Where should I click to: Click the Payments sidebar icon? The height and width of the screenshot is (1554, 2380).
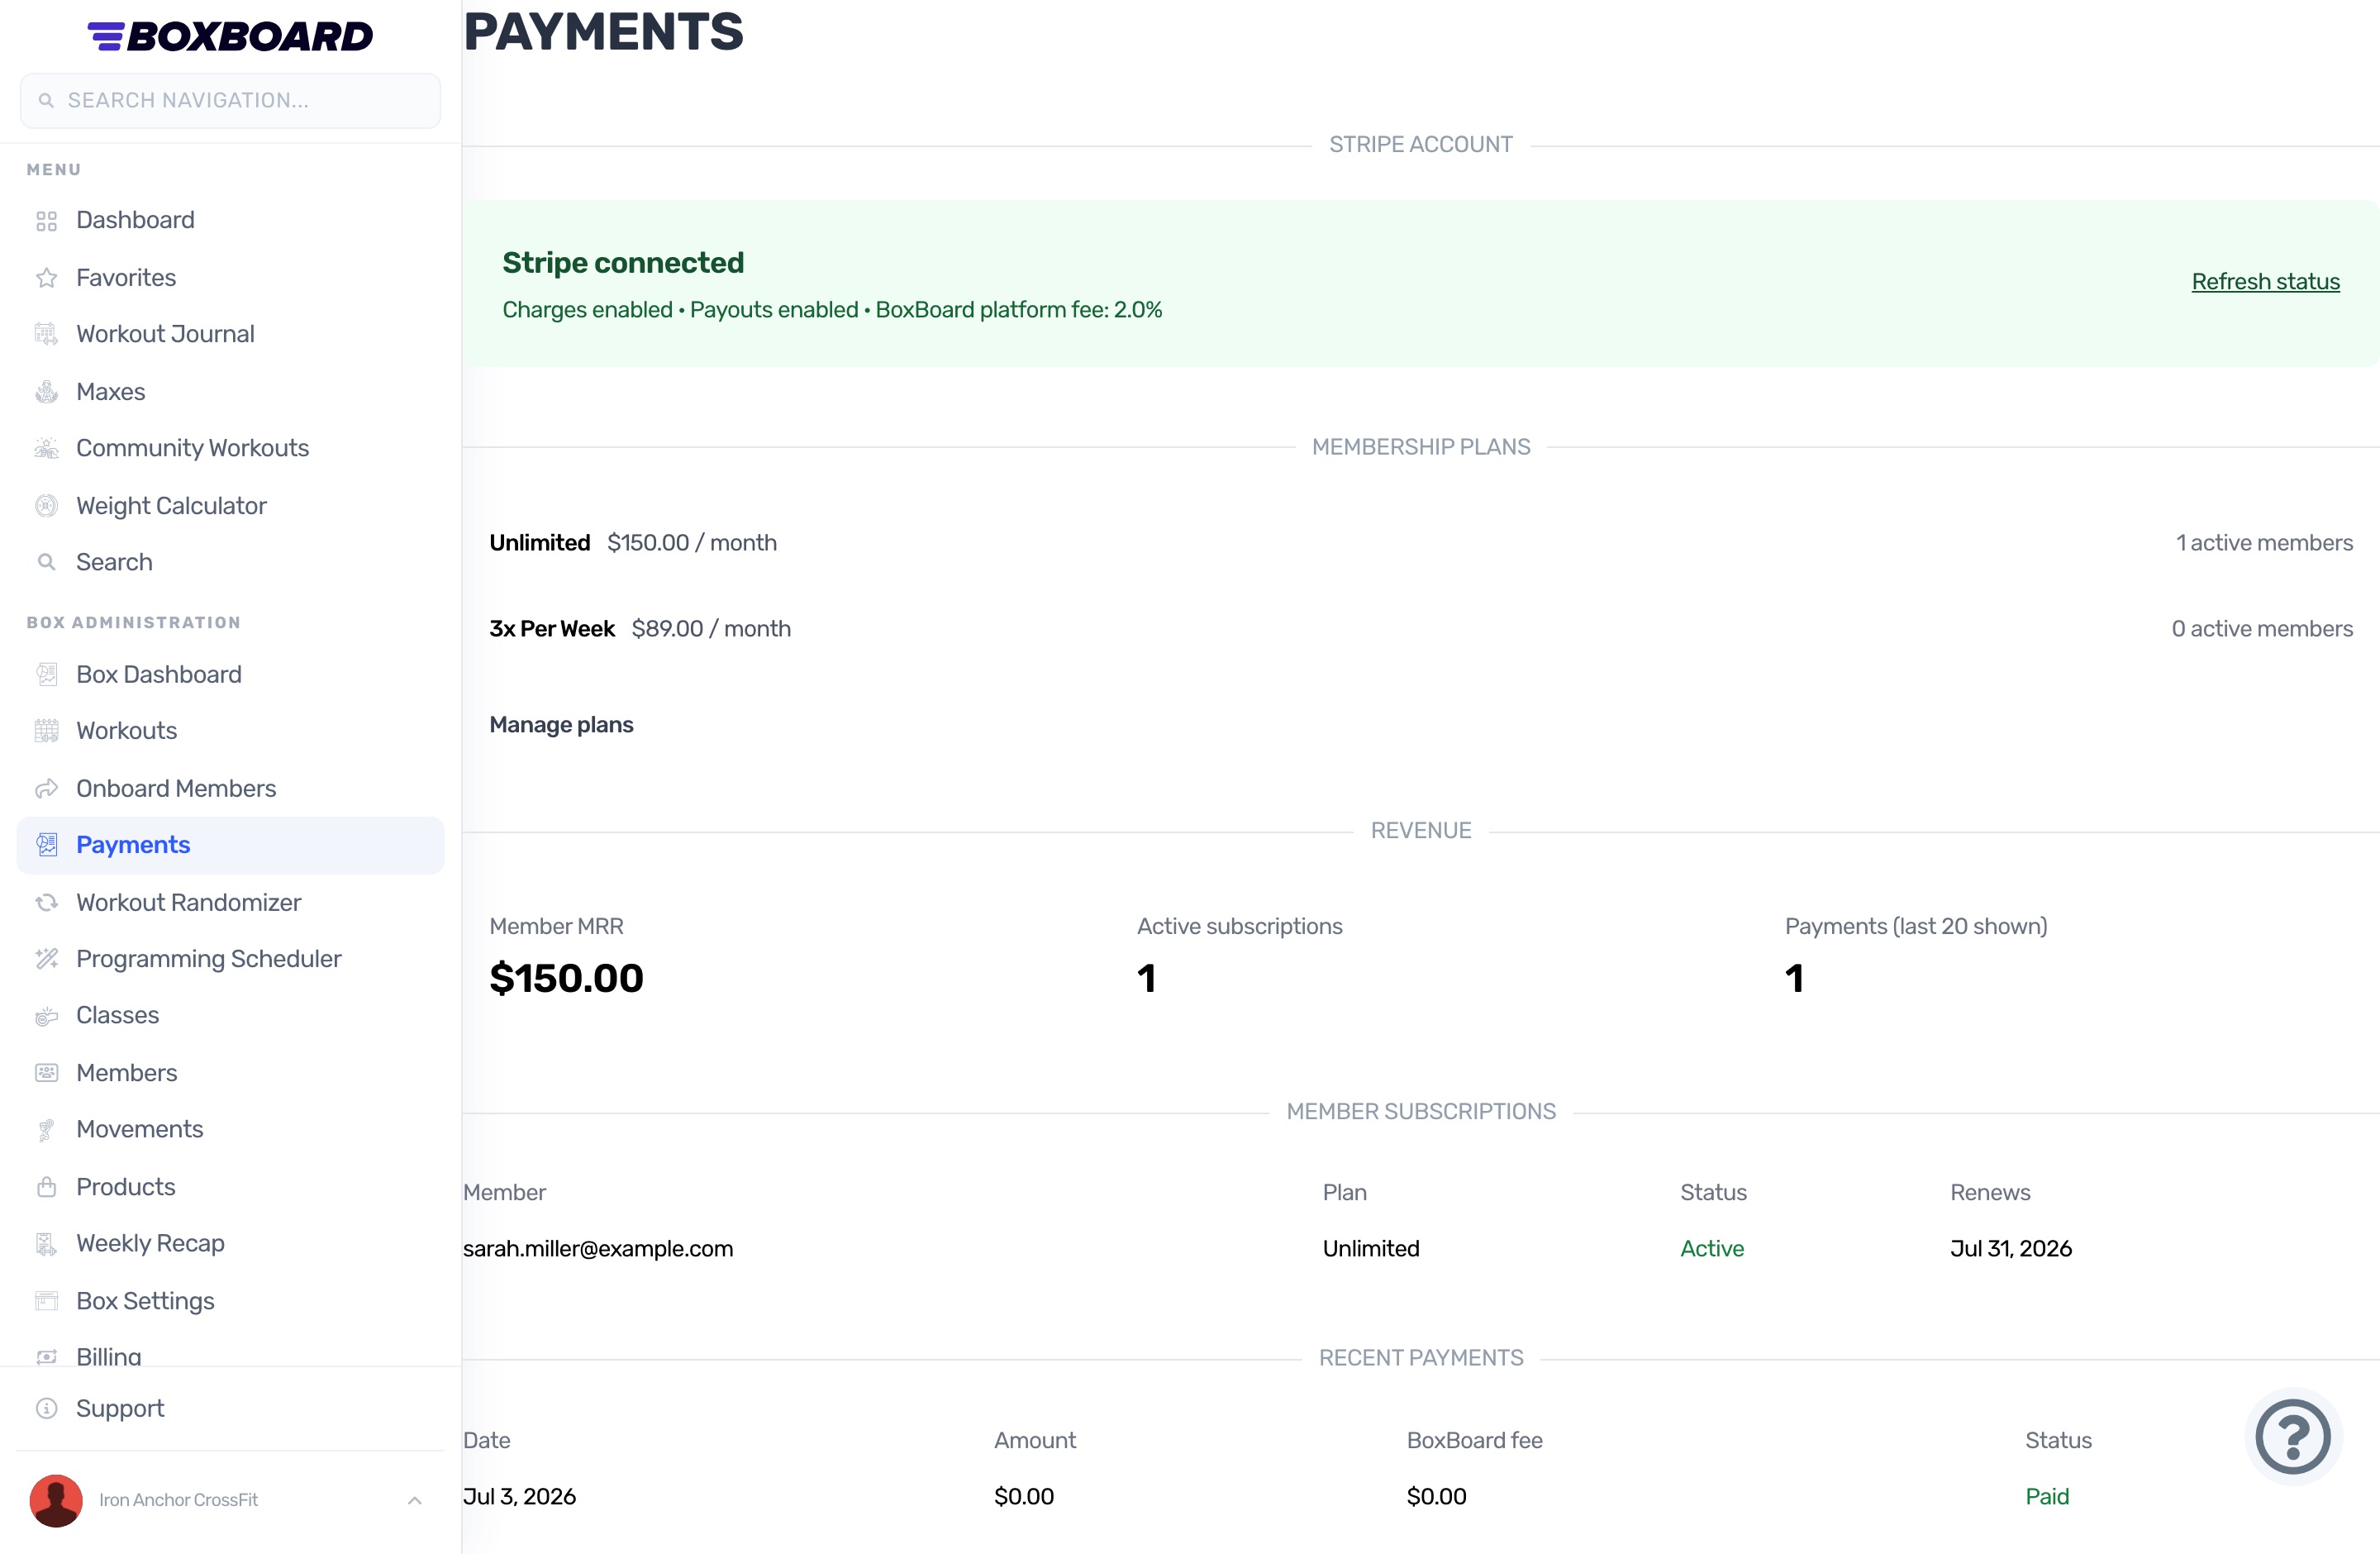[46, 845]
